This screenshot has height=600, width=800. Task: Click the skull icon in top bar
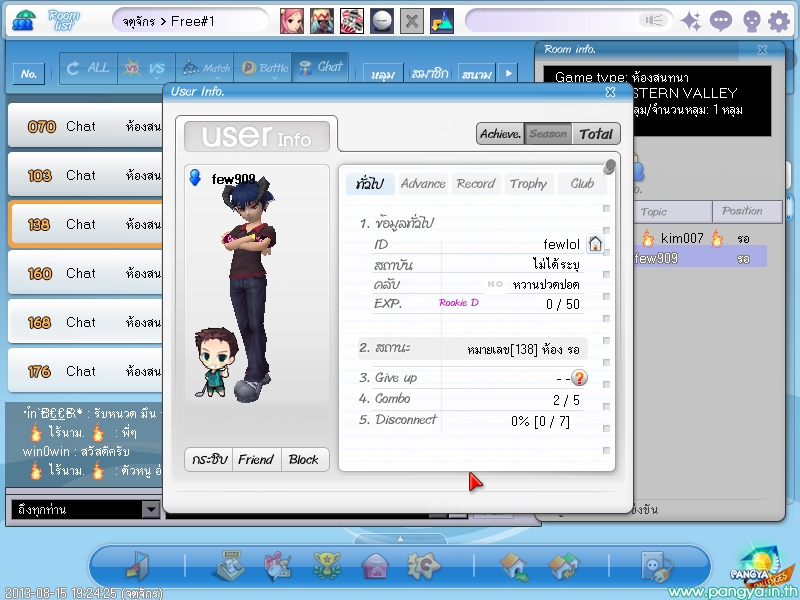pyautogui.click(x=752, y=21)
